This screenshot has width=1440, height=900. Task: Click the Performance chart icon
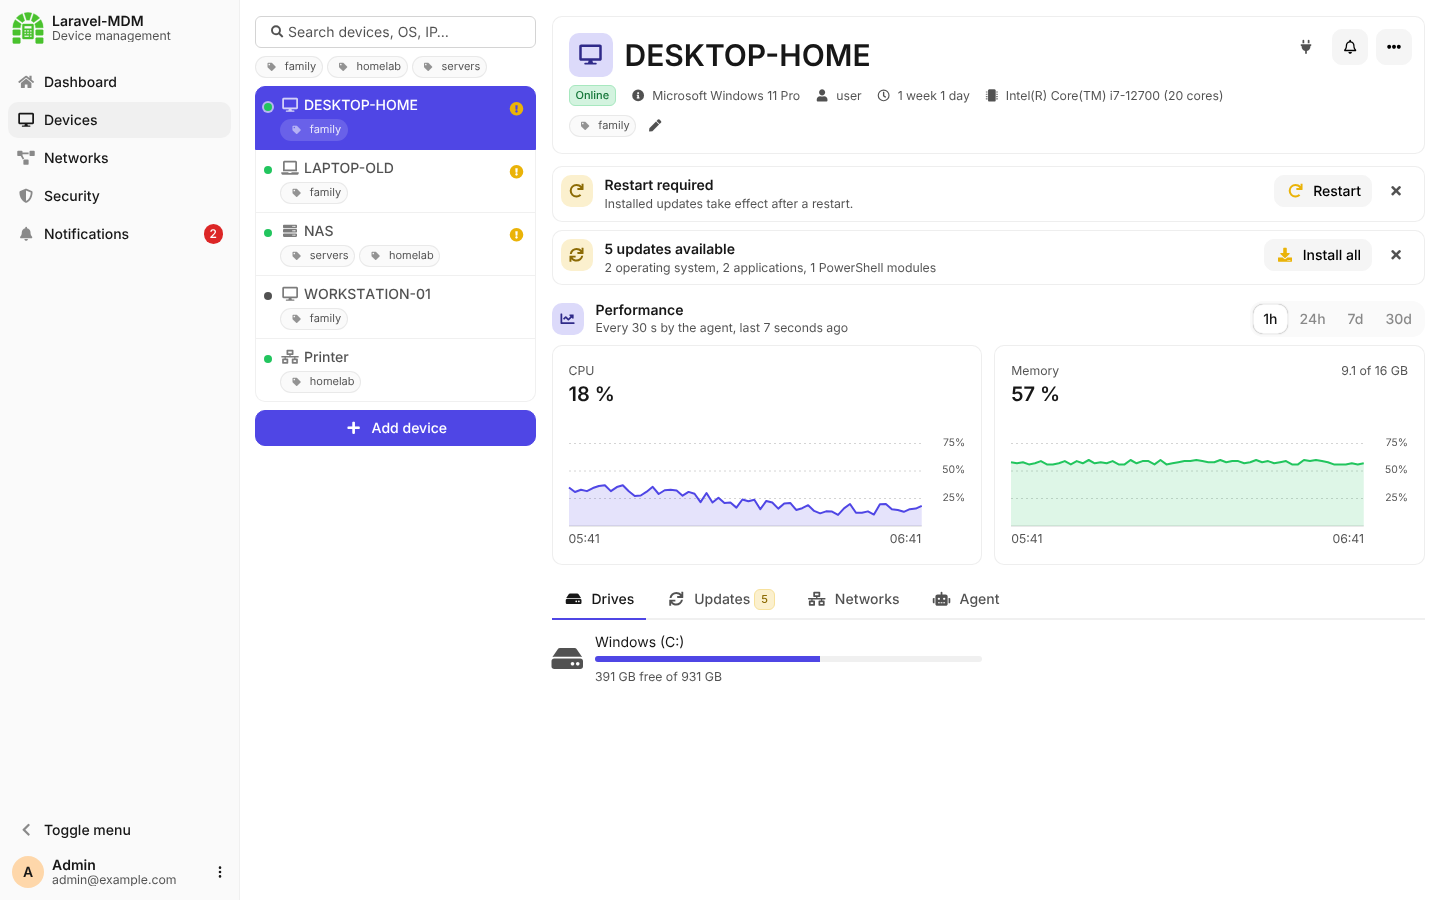568,319
